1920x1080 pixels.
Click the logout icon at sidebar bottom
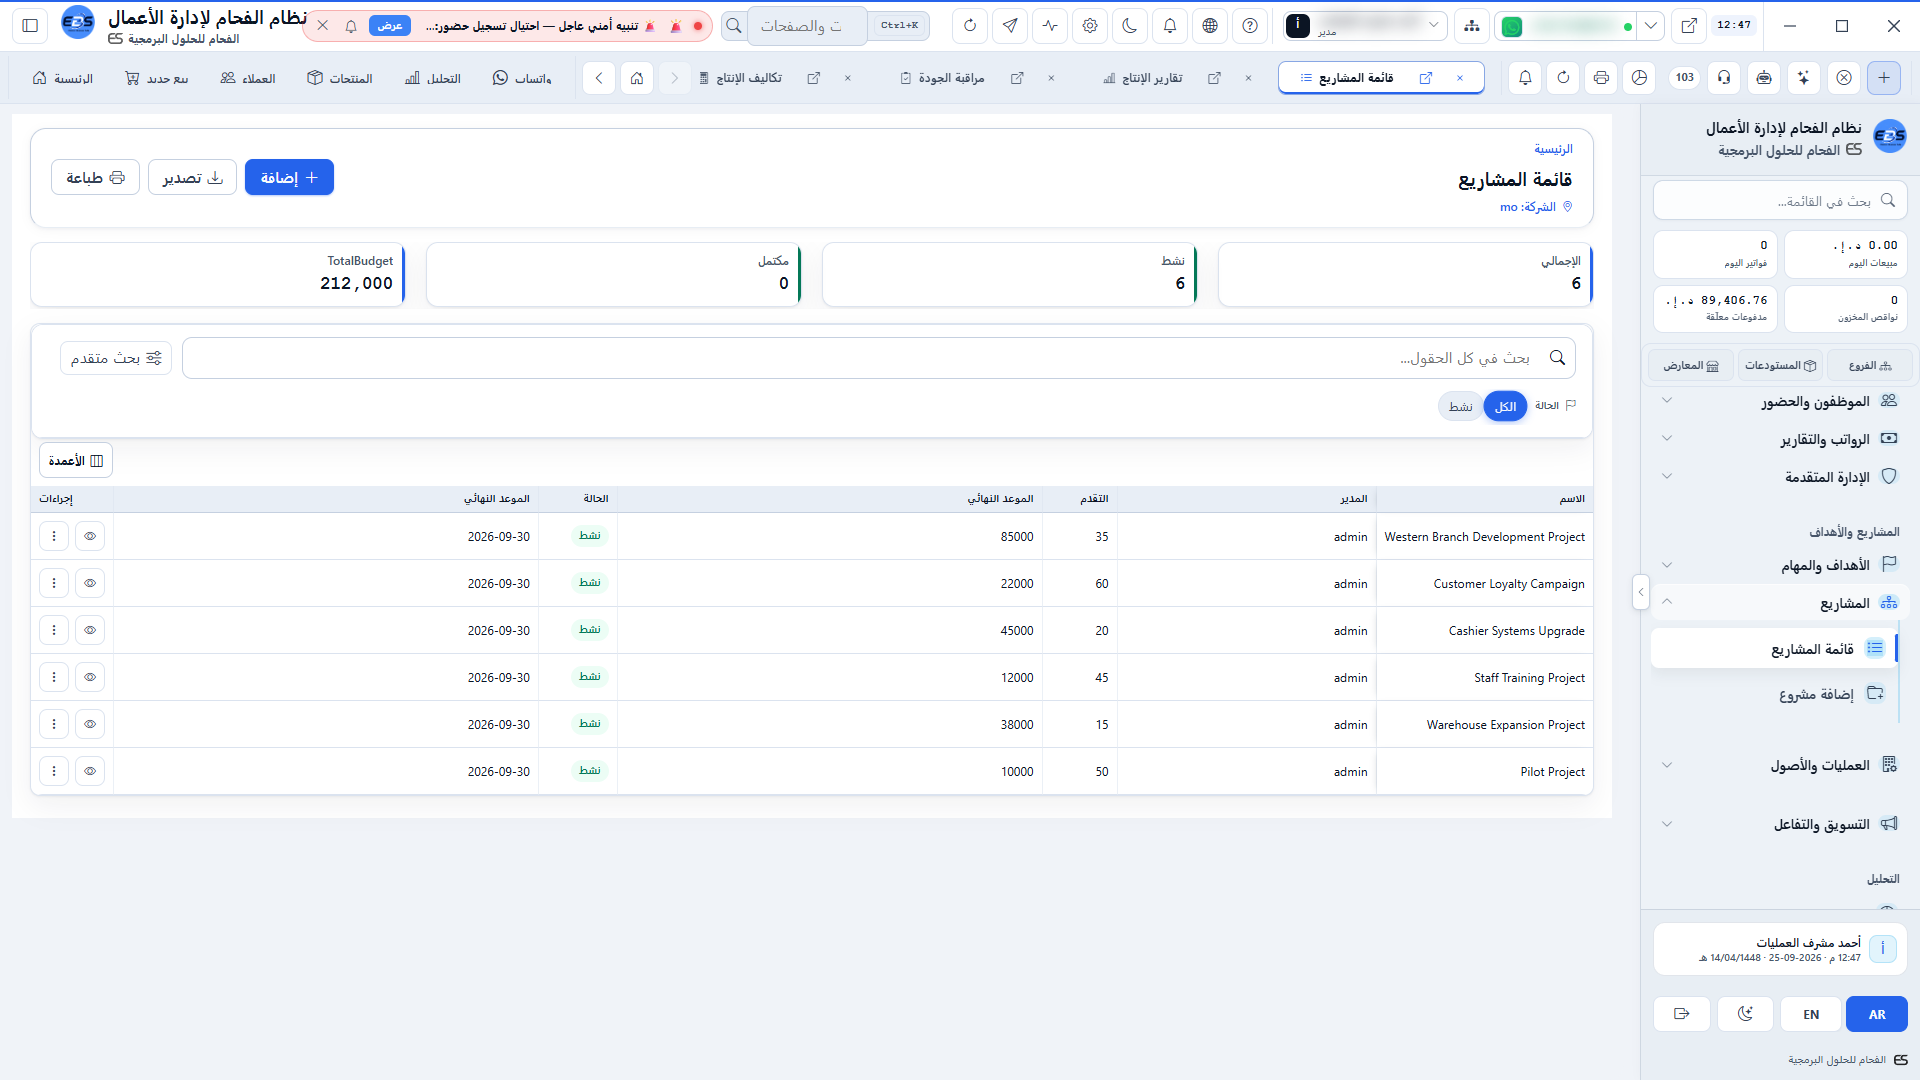pyautogui.click(x=1682, y=1014)
